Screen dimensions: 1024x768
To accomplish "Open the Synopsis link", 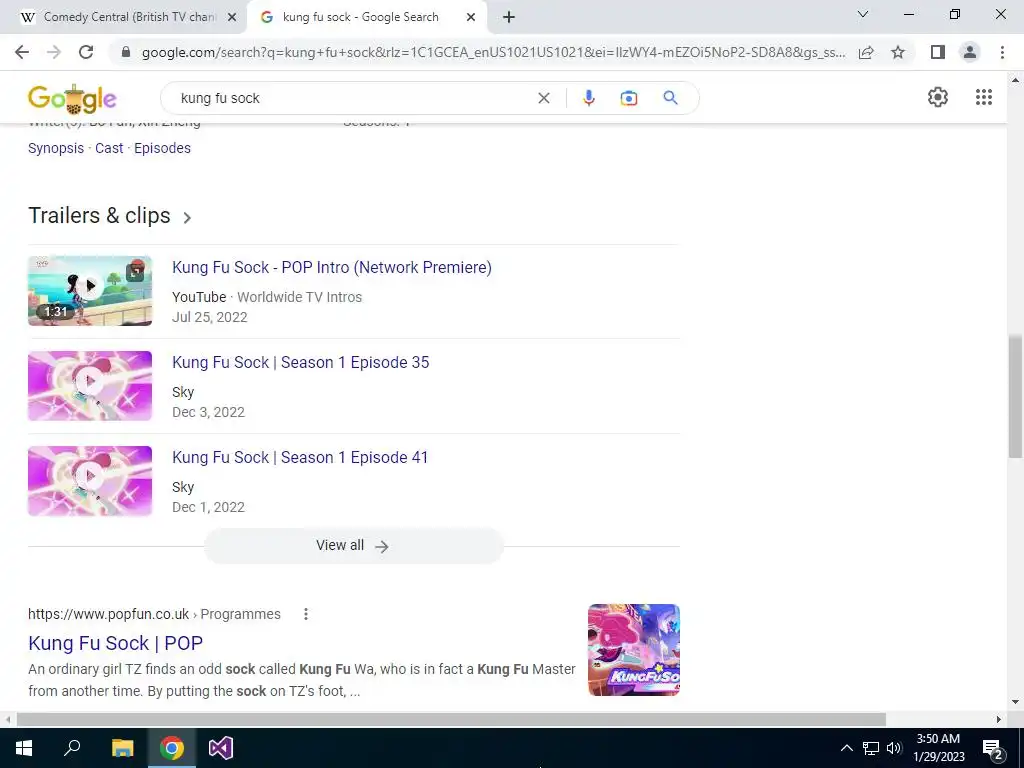I will [x=56, y=148].
